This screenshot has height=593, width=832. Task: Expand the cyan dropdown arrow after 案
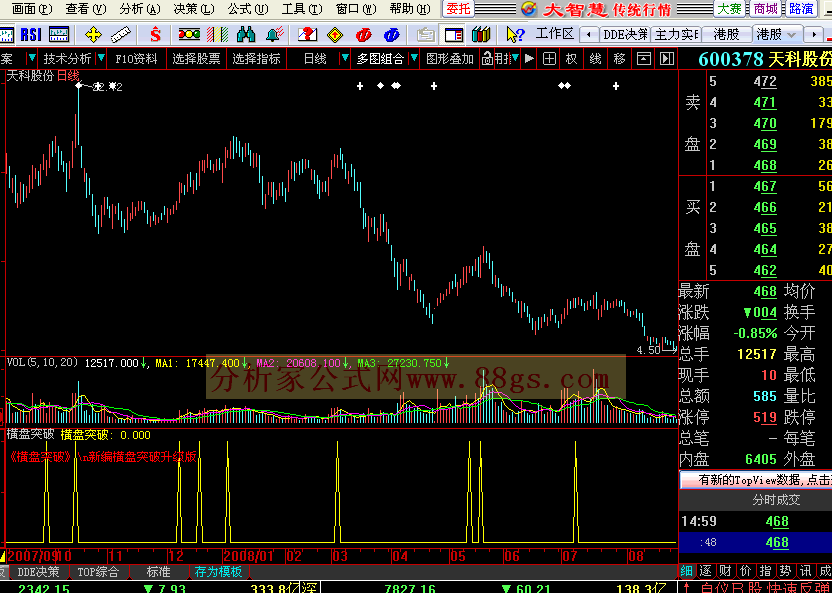(x=31, y=58)
